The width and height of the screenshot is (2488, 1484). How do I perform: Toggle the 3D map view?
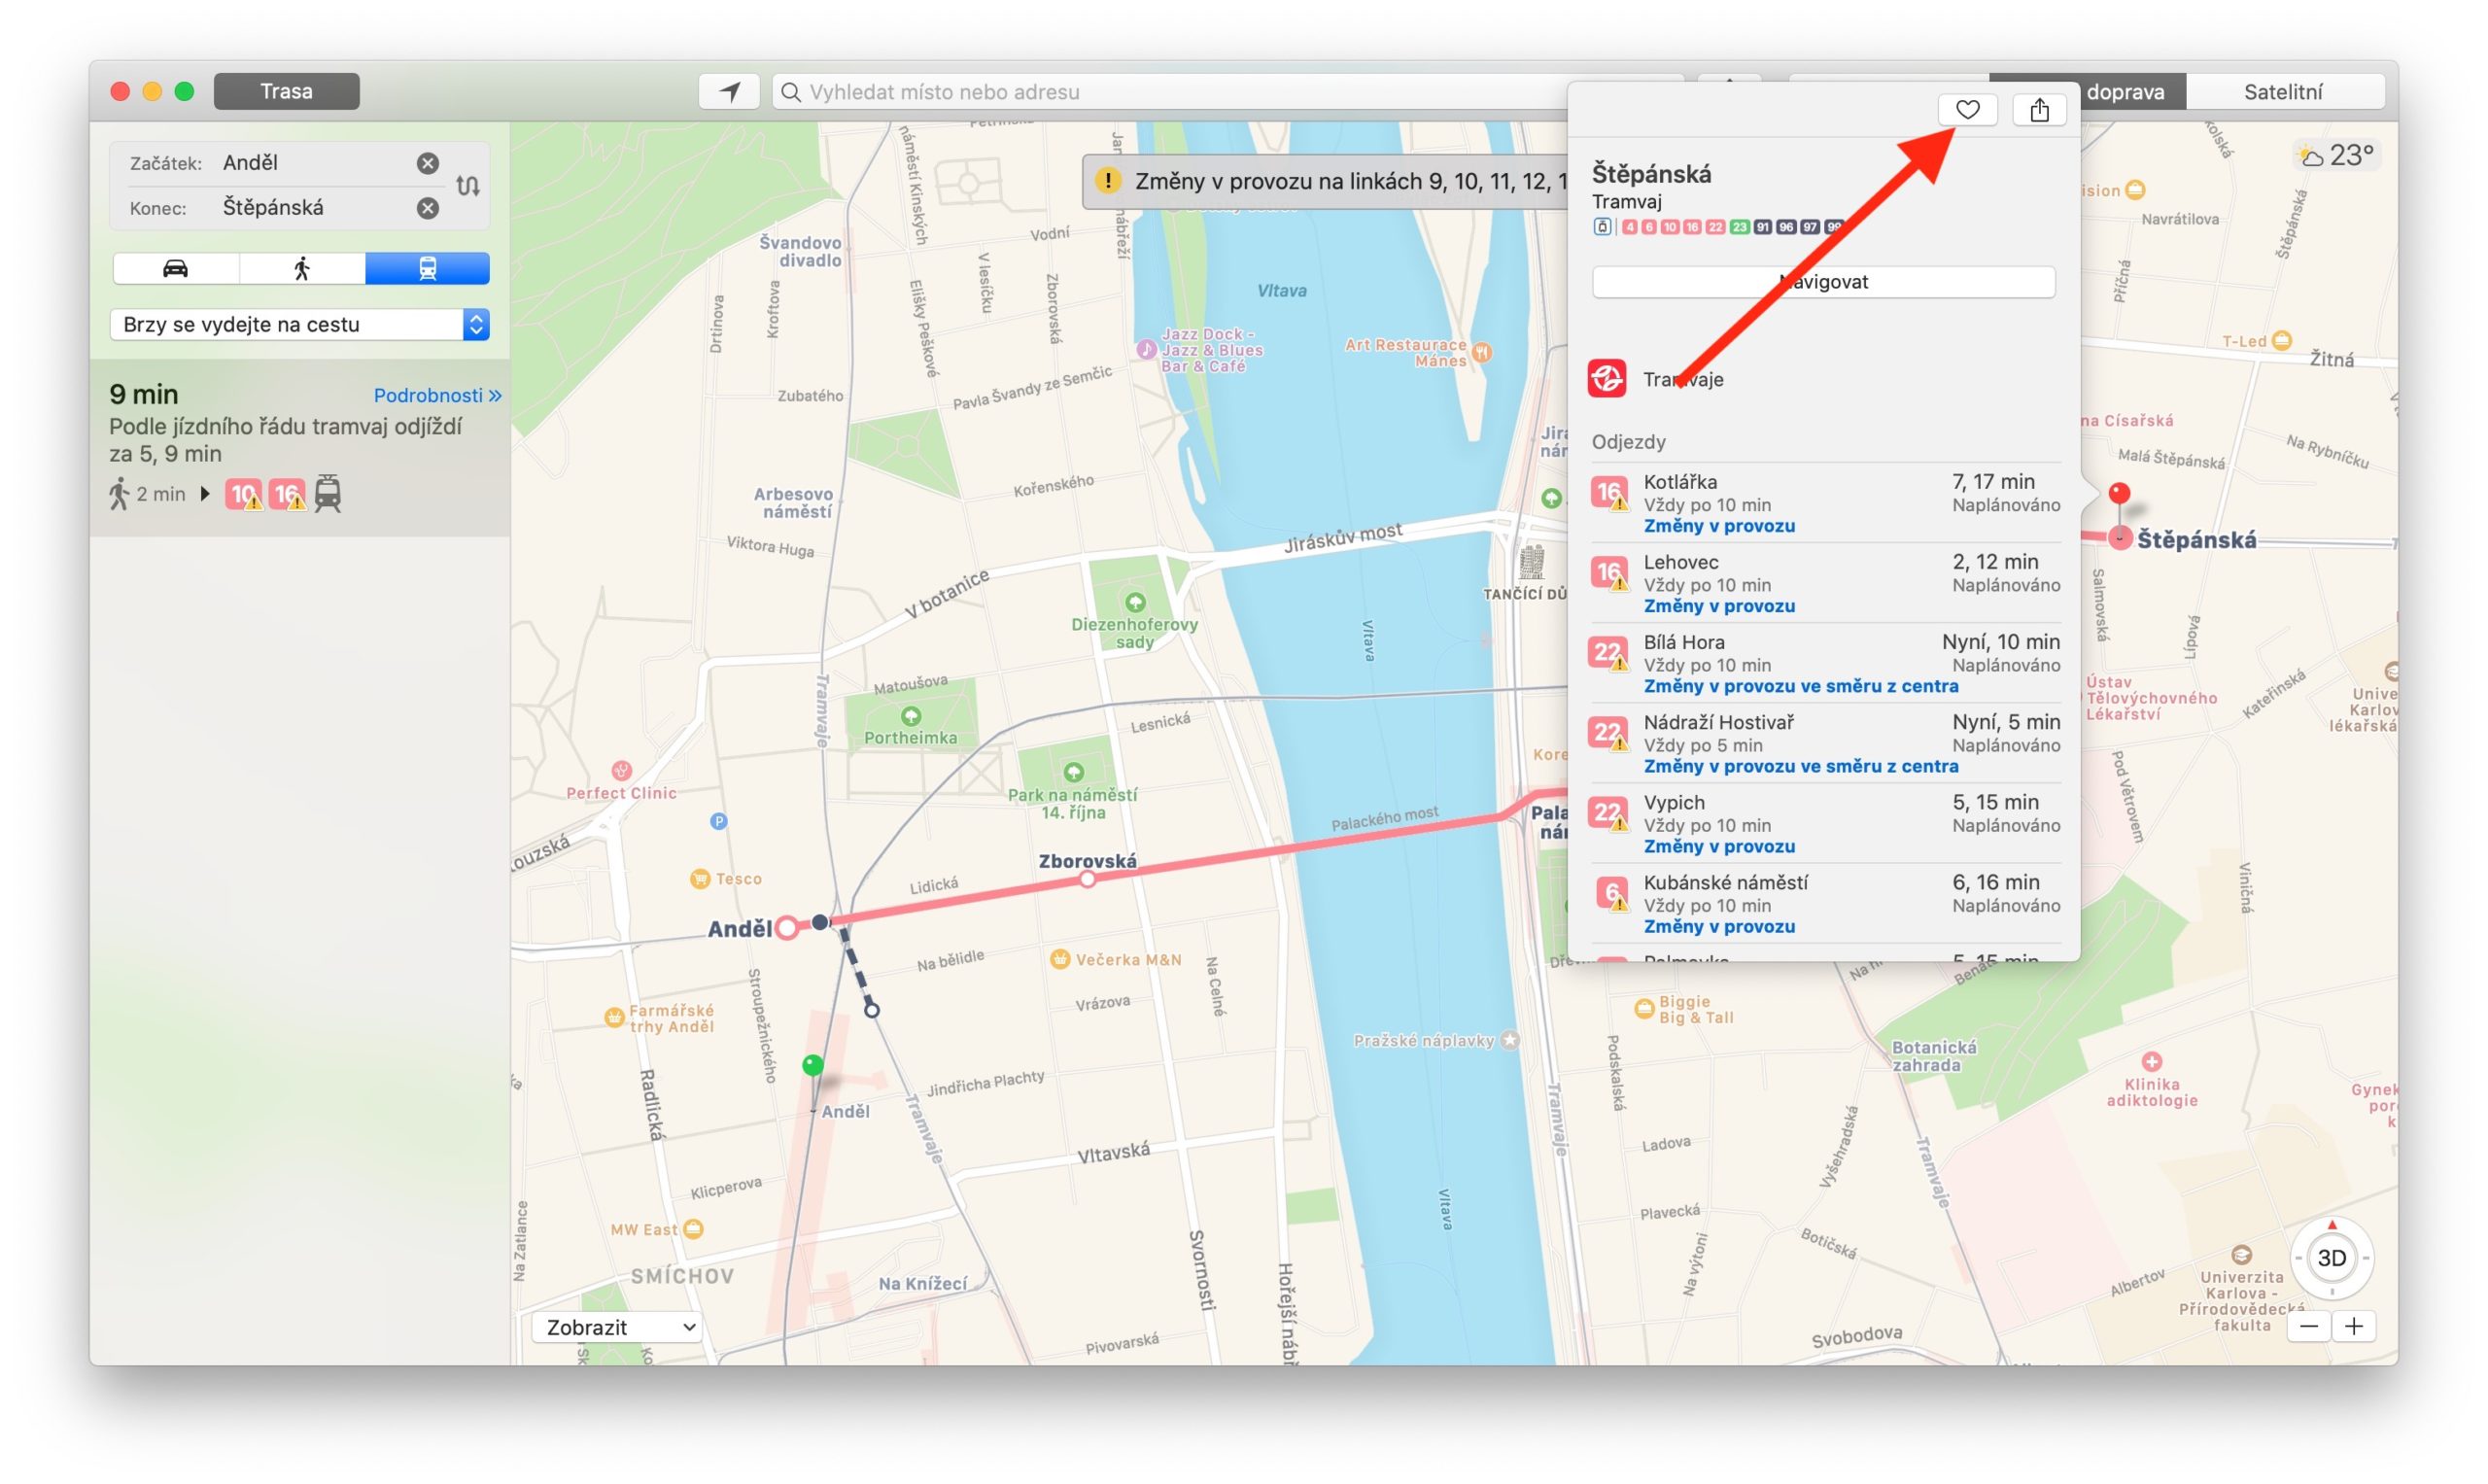[2331, 1258]
